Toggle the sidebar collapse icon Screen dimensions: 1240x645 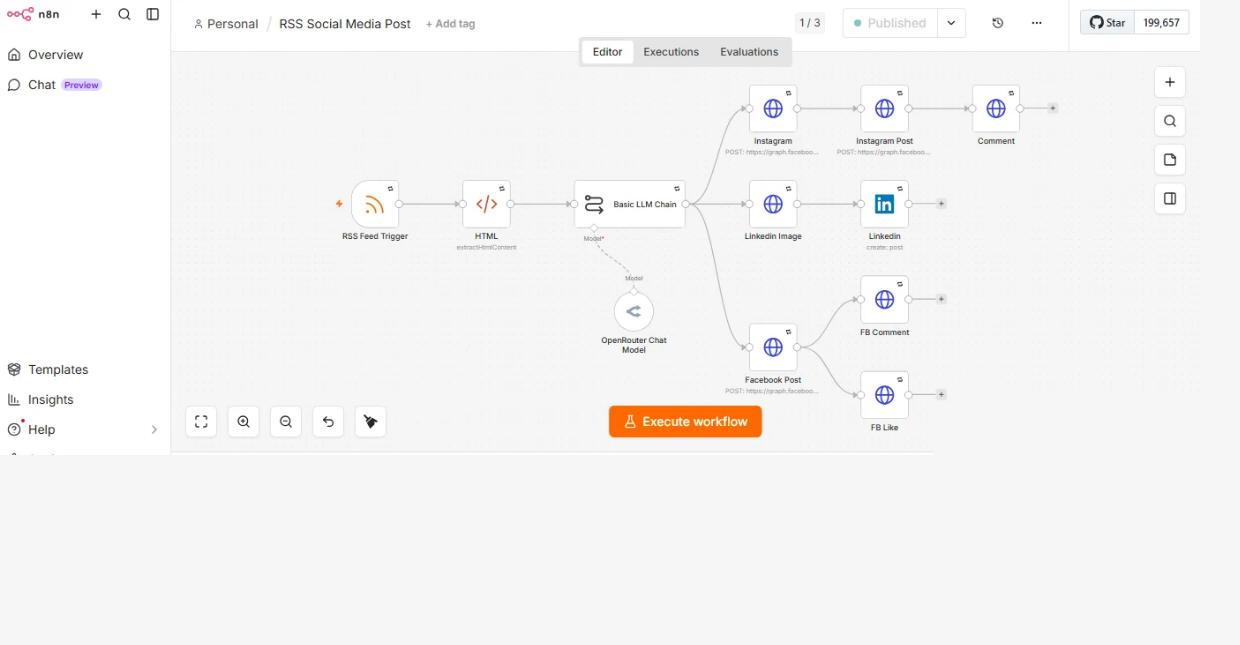click(152, 14)
